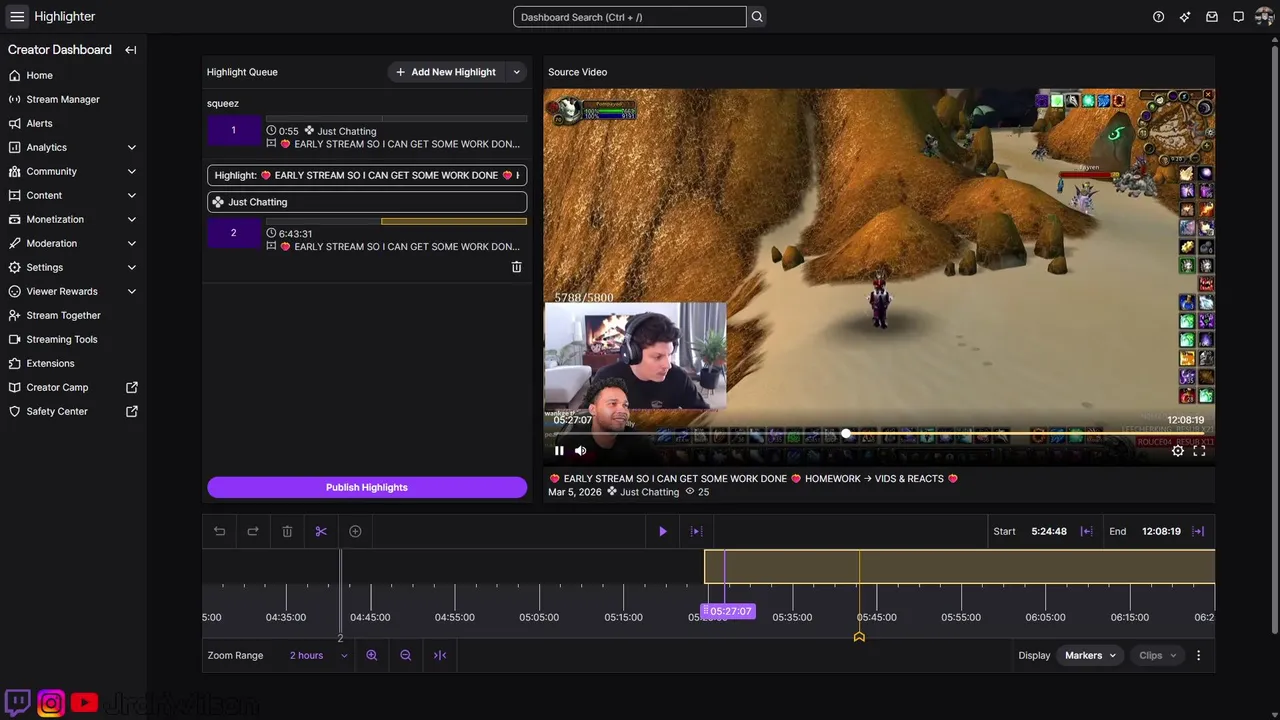
Task: Focus the Dashboard Search box
Action: pos(630,17)
